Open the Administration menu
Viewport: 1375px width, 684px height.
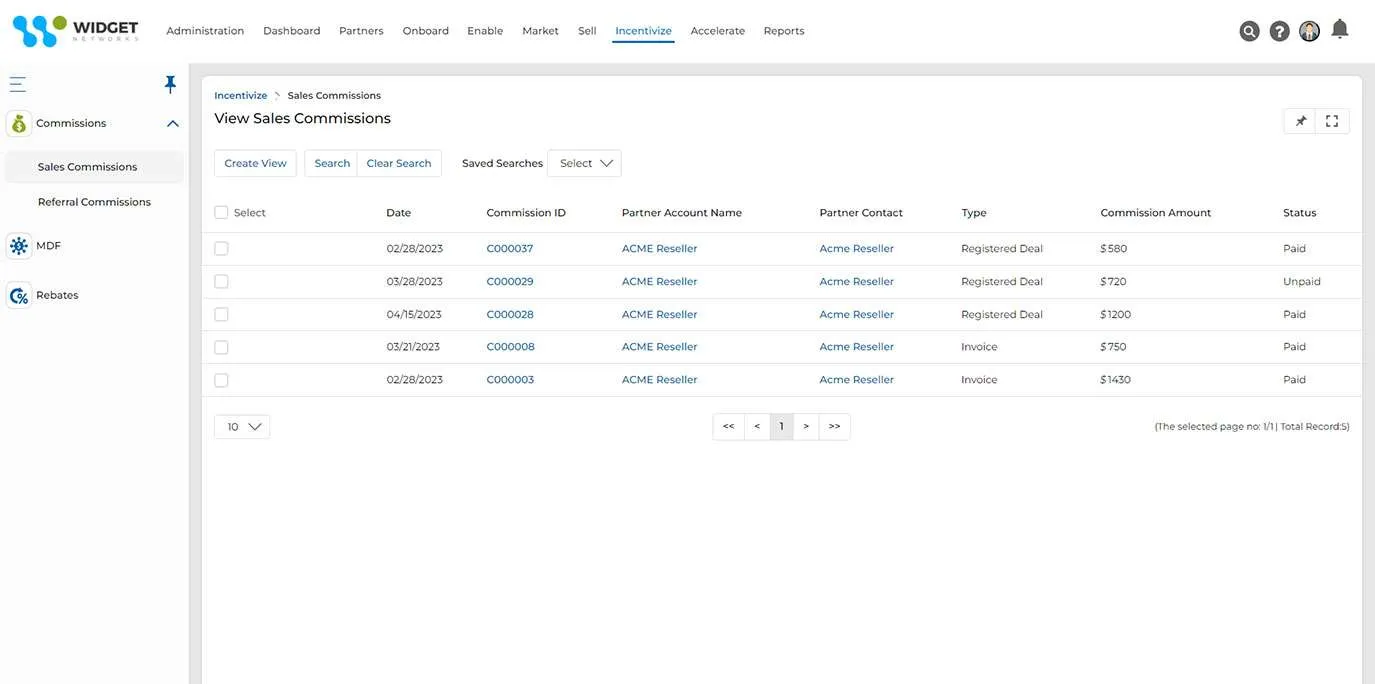pos(205,31)
